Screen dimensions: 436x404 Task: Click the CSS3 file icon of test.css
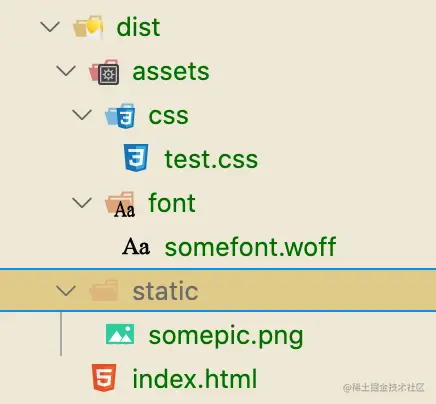pos(136,158)
